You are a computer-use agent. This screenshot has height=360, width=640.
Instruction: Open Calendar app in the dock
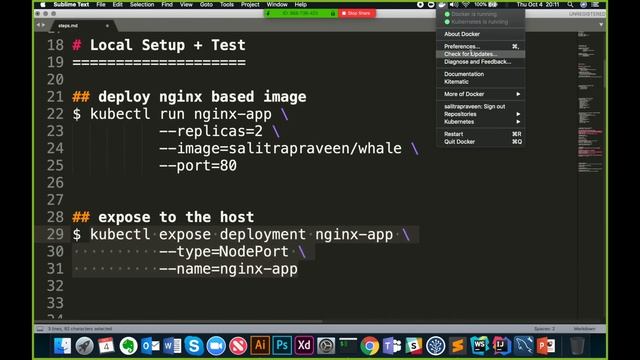tap(106, 346)
